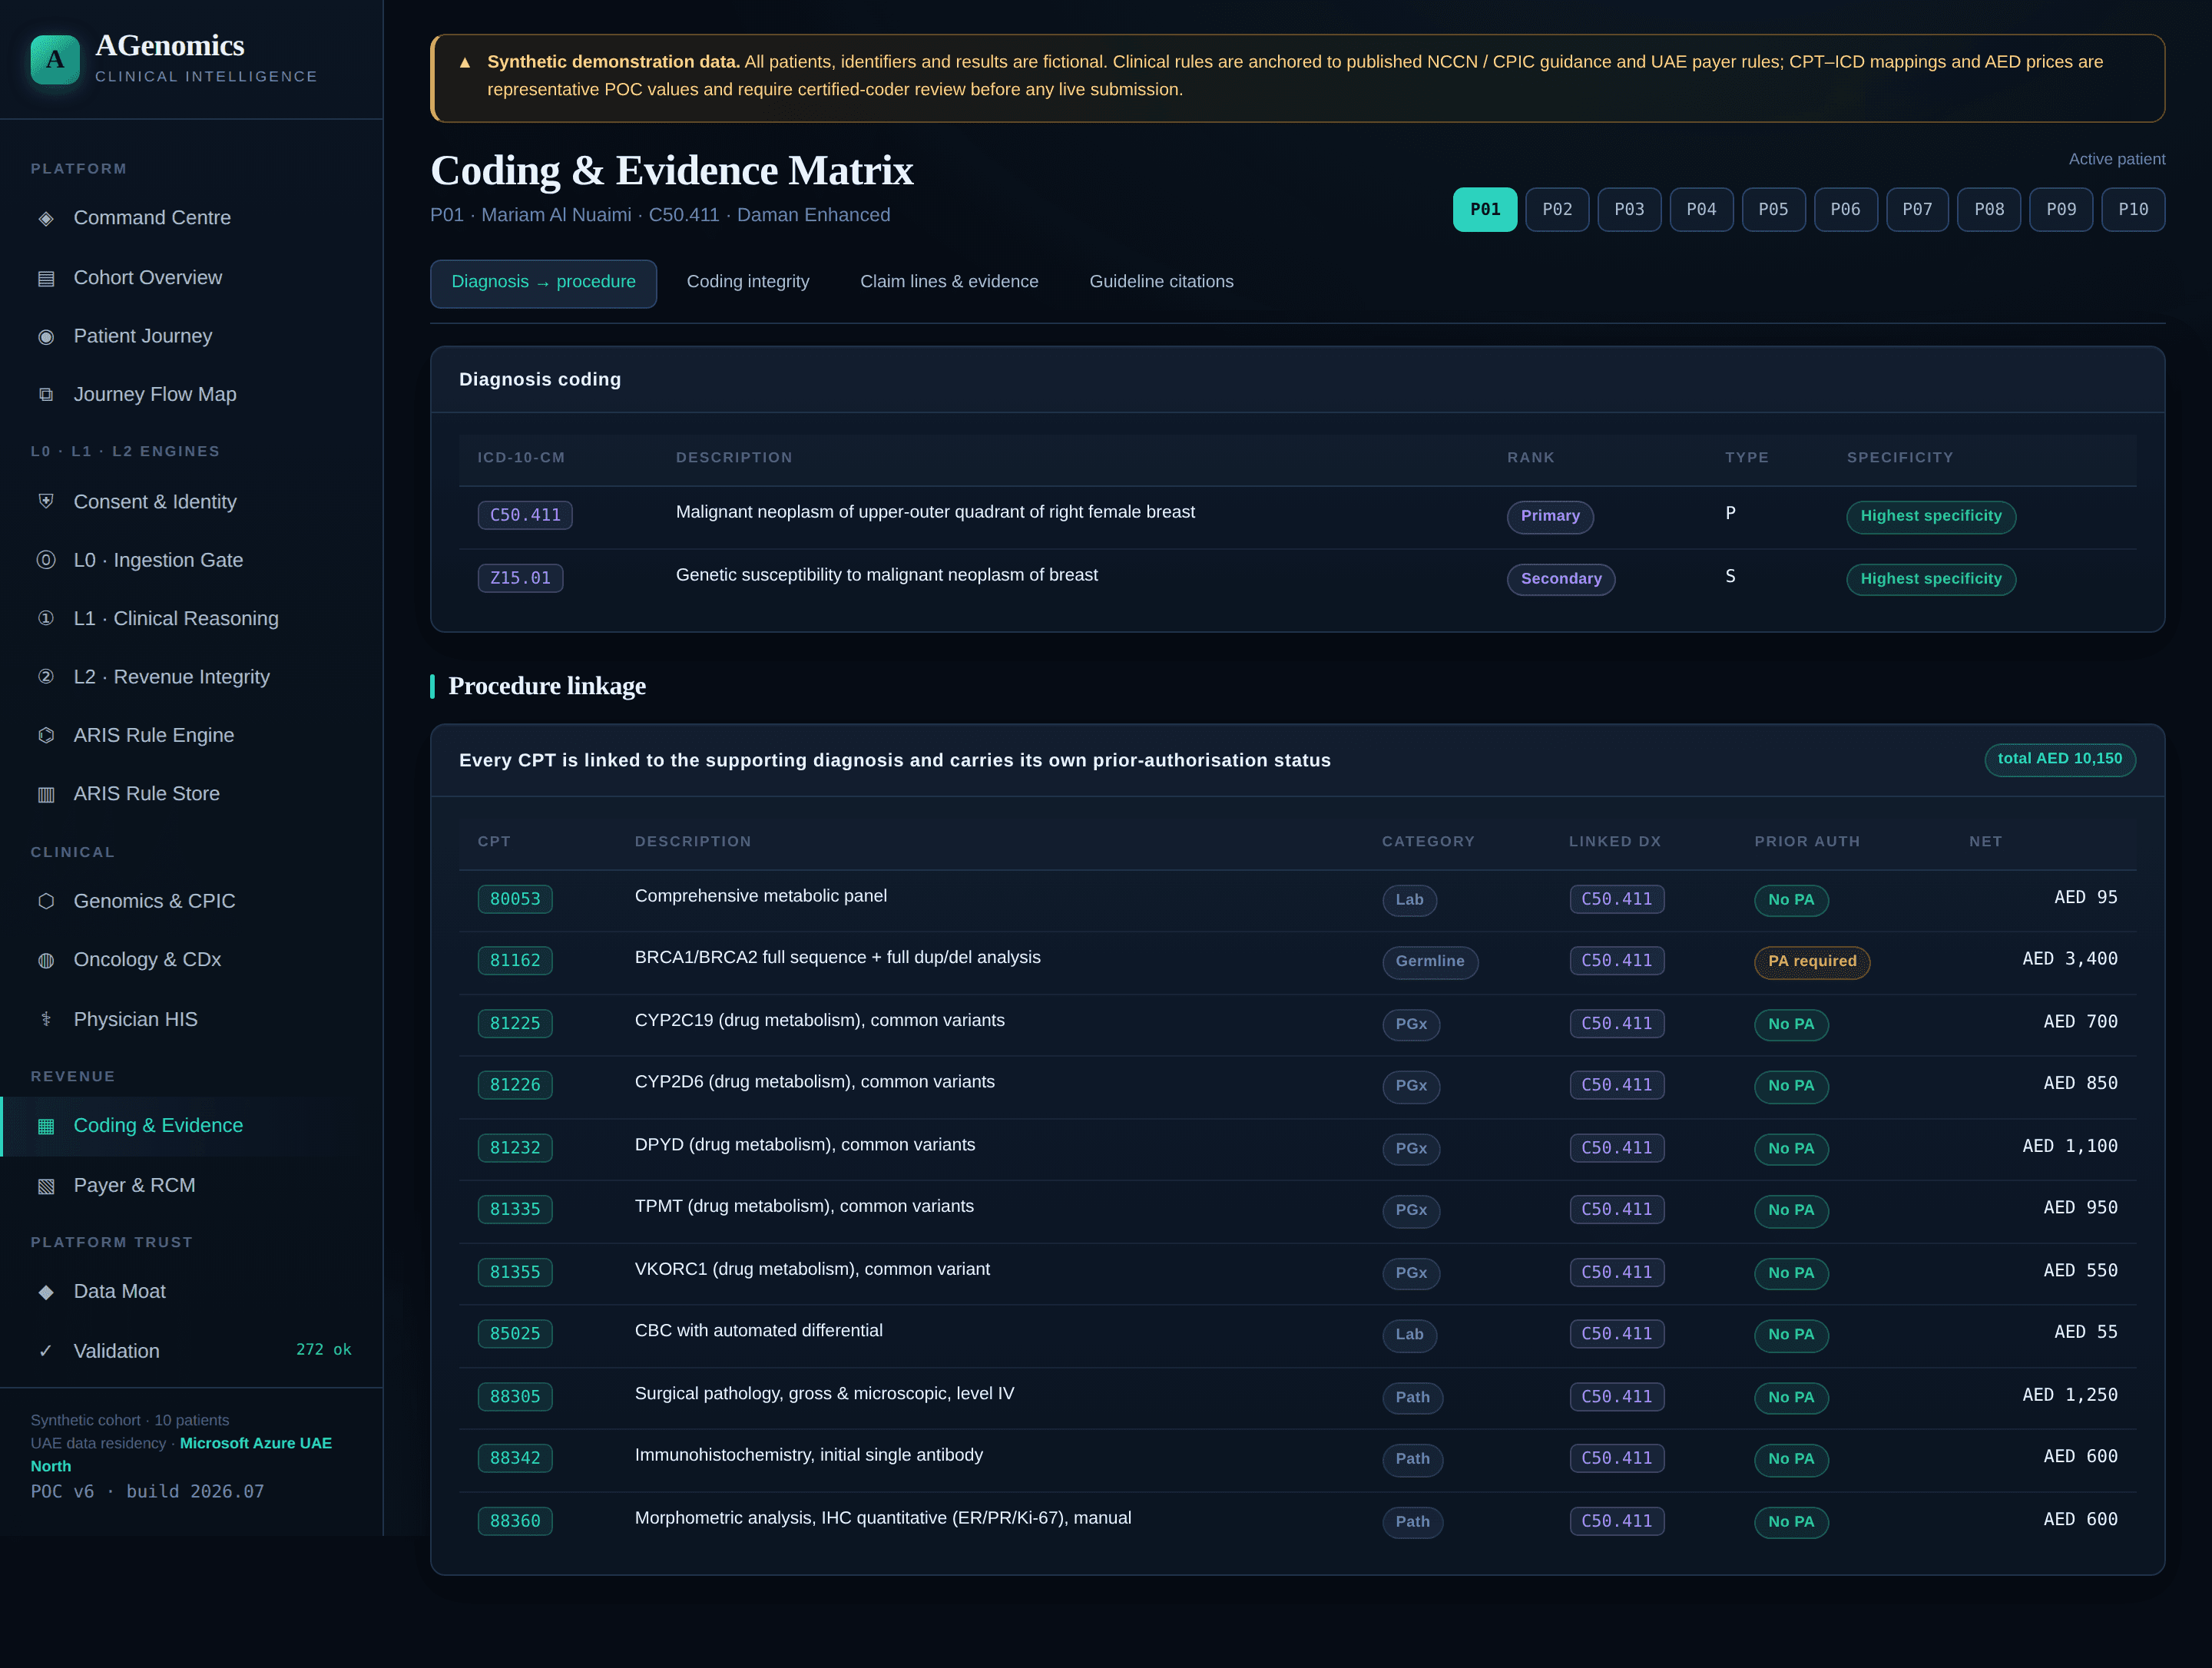The image size is (2212, 1668).
Task: Switch to the Guideline citations tab
Action: [x=1161, y=282]
